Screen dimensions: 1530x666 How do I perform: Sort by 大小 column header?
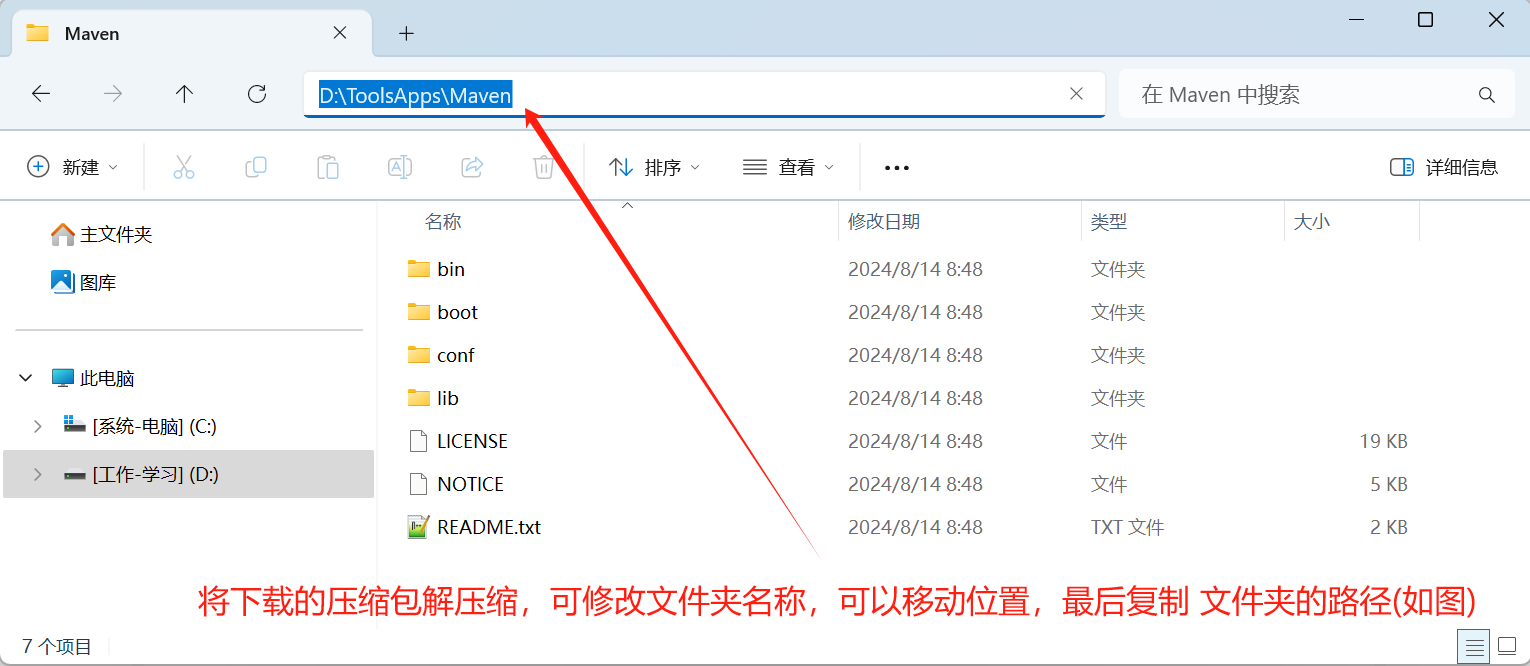tap(1312, 222)
